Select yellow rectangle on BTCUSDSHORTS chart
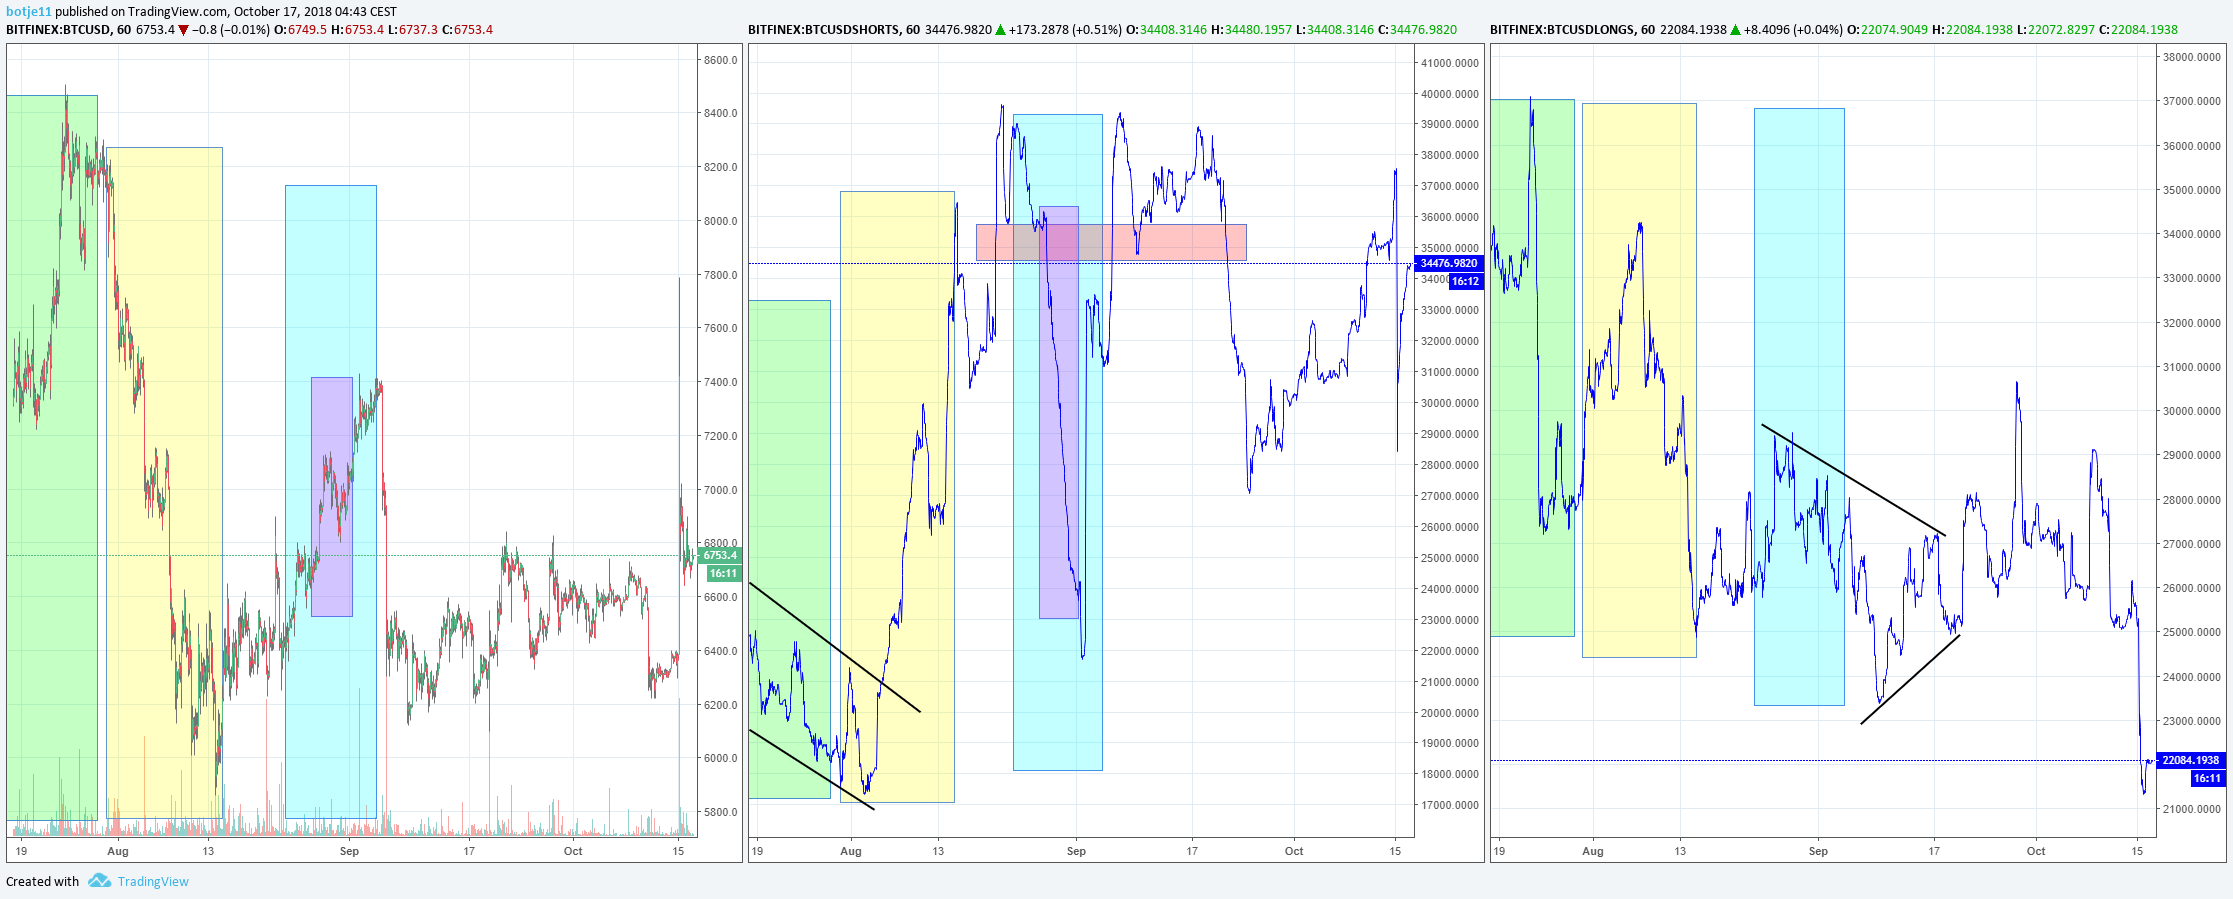The image size is (2233, 899). pos(897,497)
